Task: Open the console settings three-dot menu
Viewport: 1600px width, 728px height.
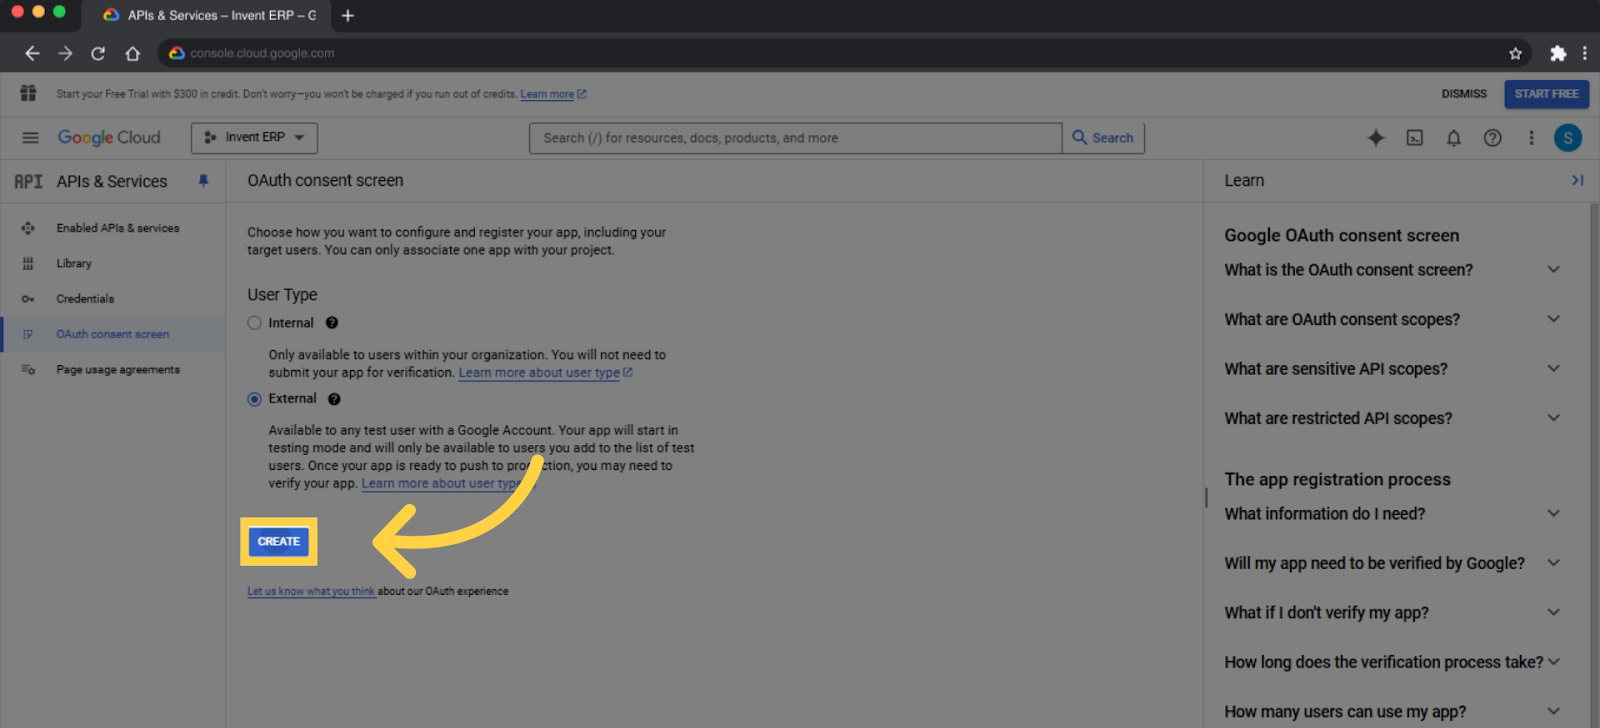Action: (x=1531, y=138)
